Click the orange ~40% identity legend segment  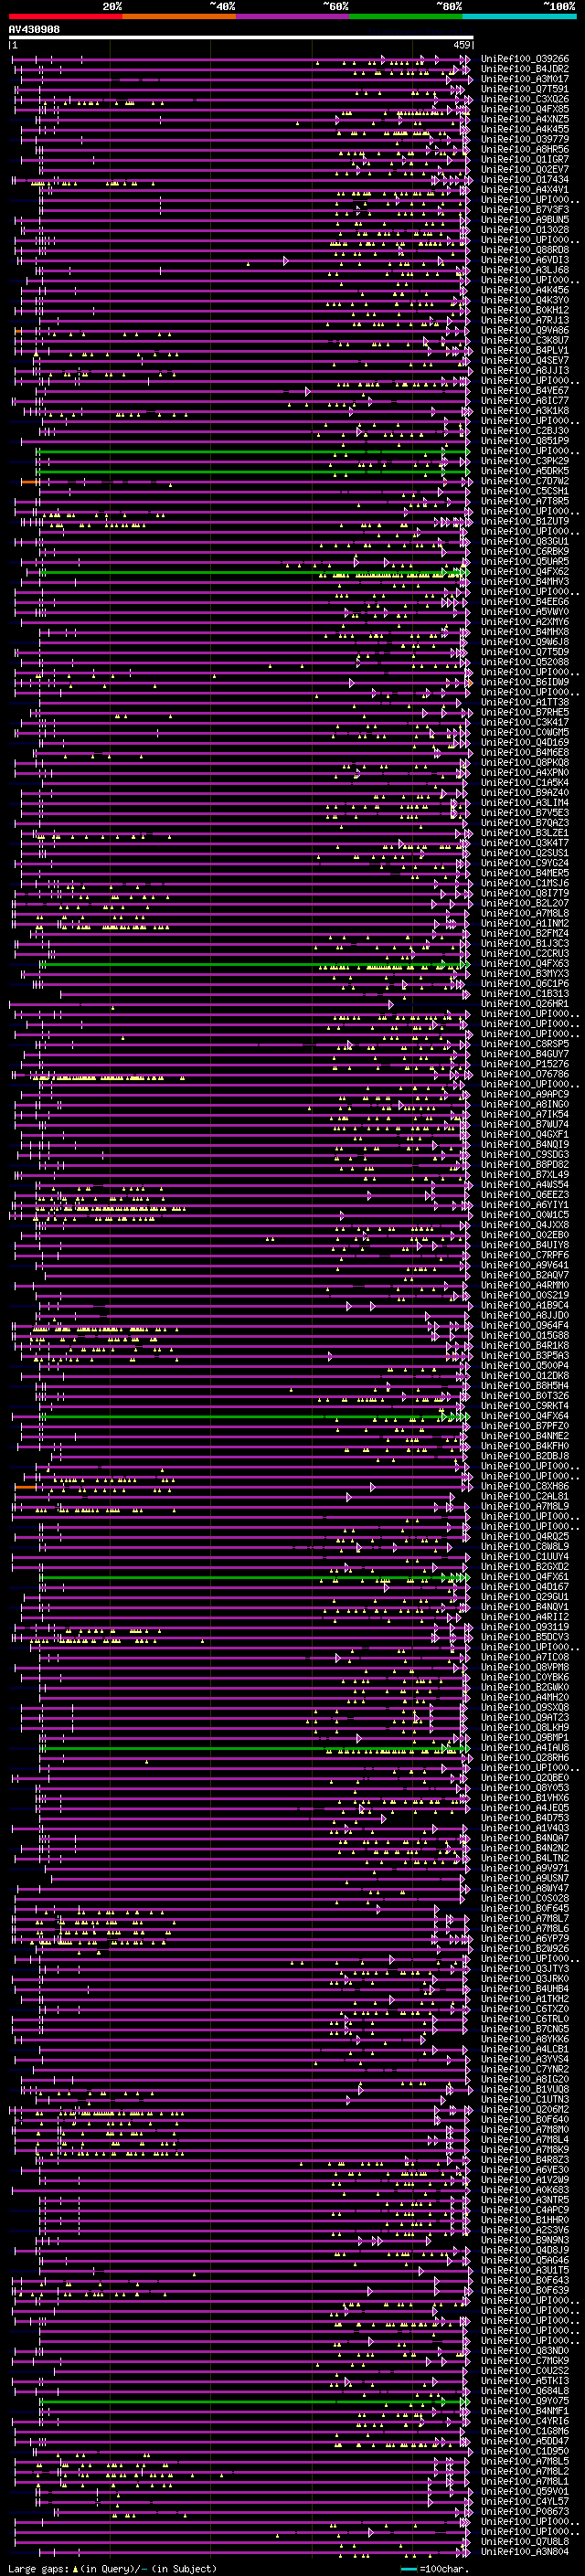click(179, 16)
